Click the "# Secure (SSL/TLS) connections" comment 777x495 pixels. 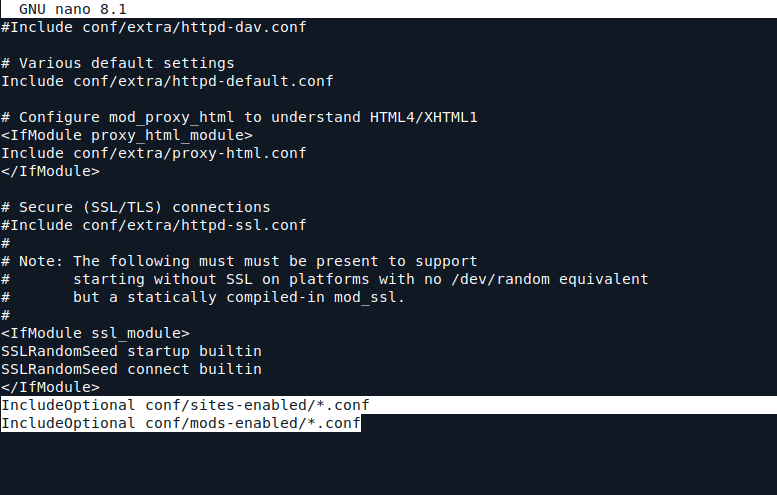pyautogui.click(x=135, y=207)
